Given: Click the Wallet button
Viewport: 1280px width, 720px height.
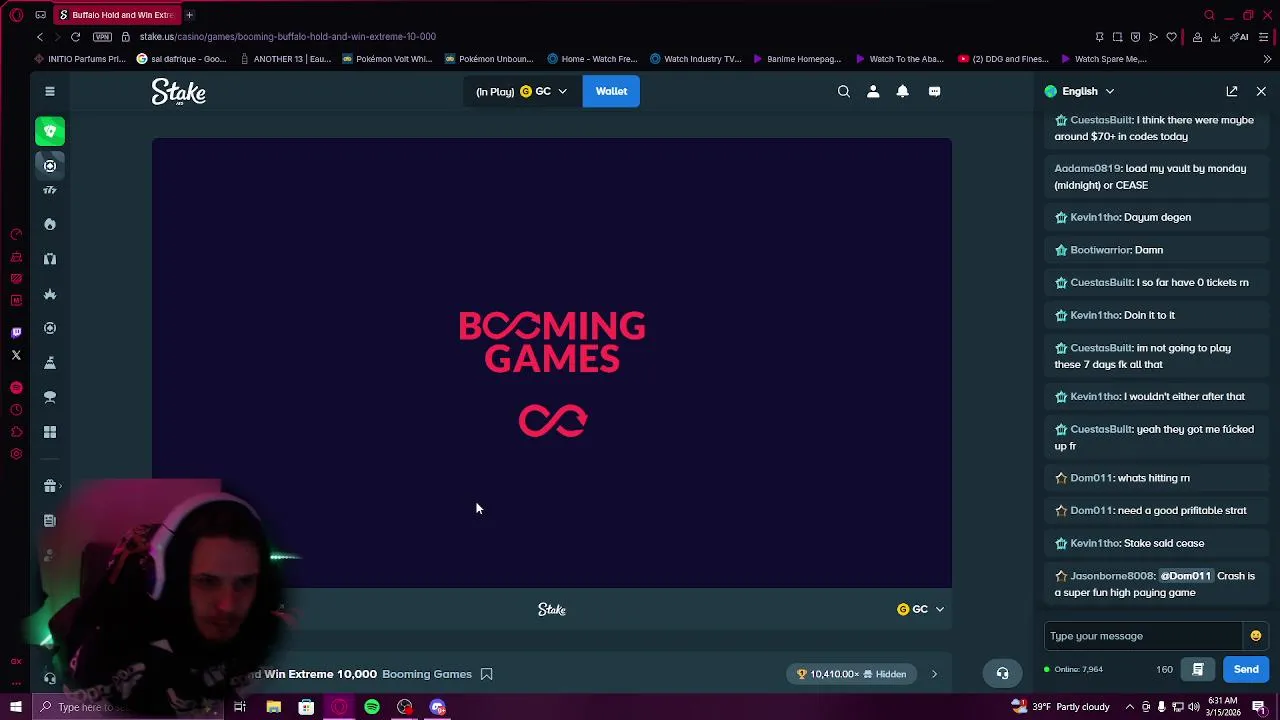Looking at the screenshot, I should coord(611,91).
